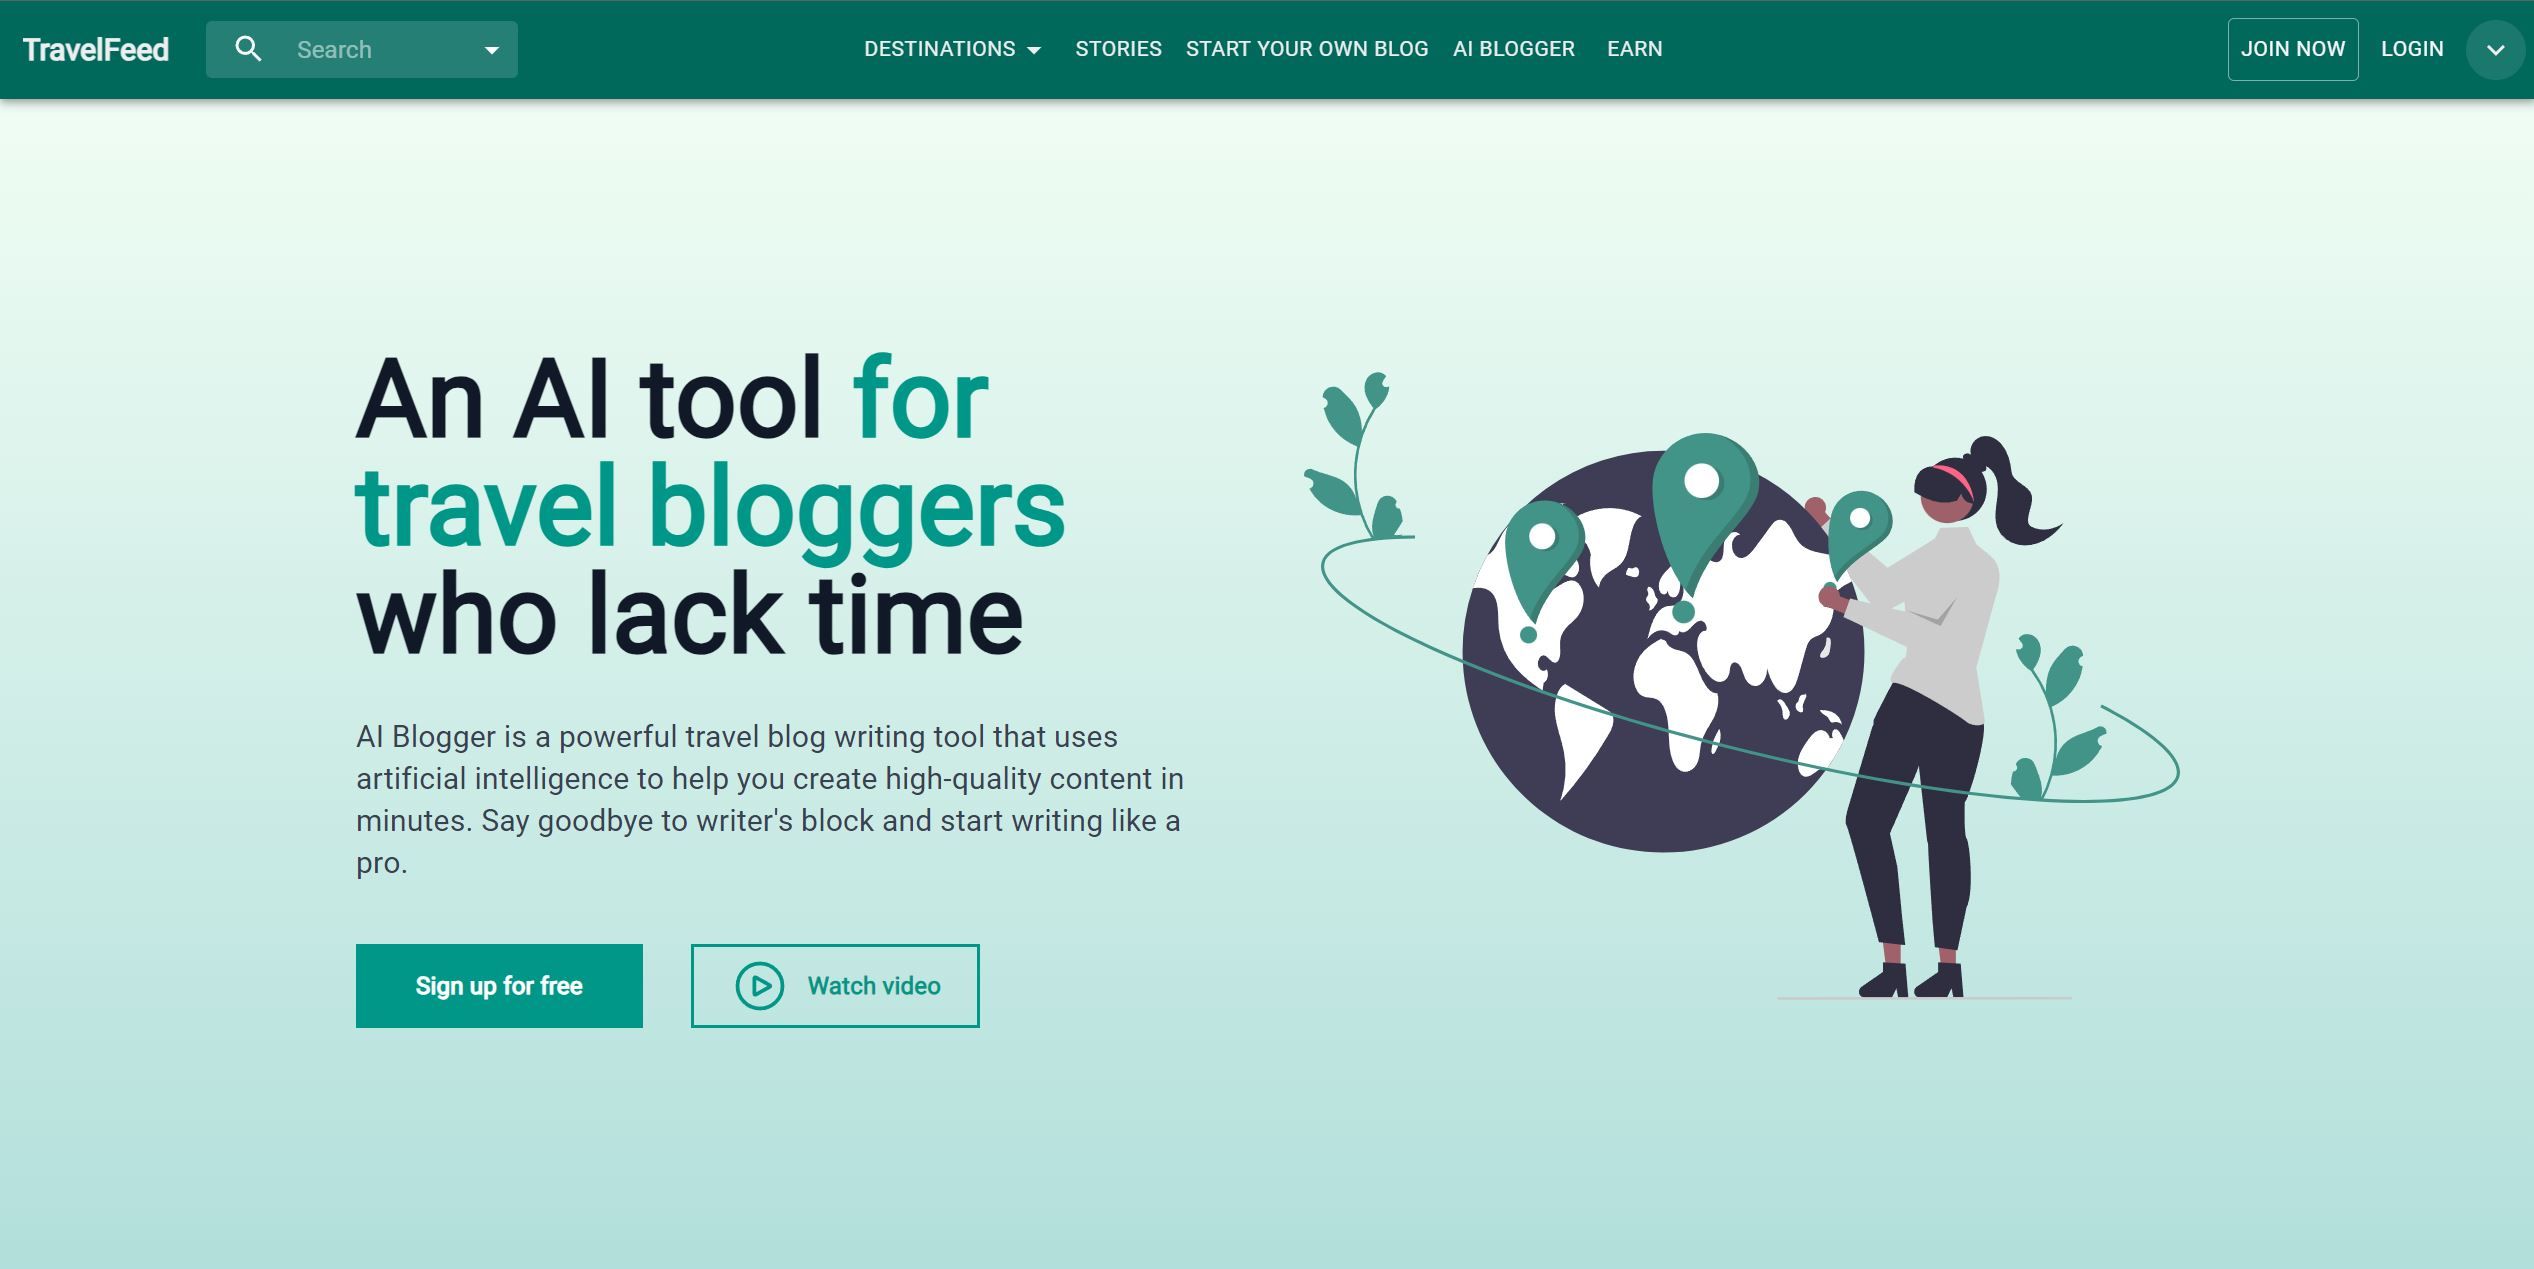Click the search magnifier icon
Image resolution: width=2534 pixels, height=1269 pixels.
(248, 49)
